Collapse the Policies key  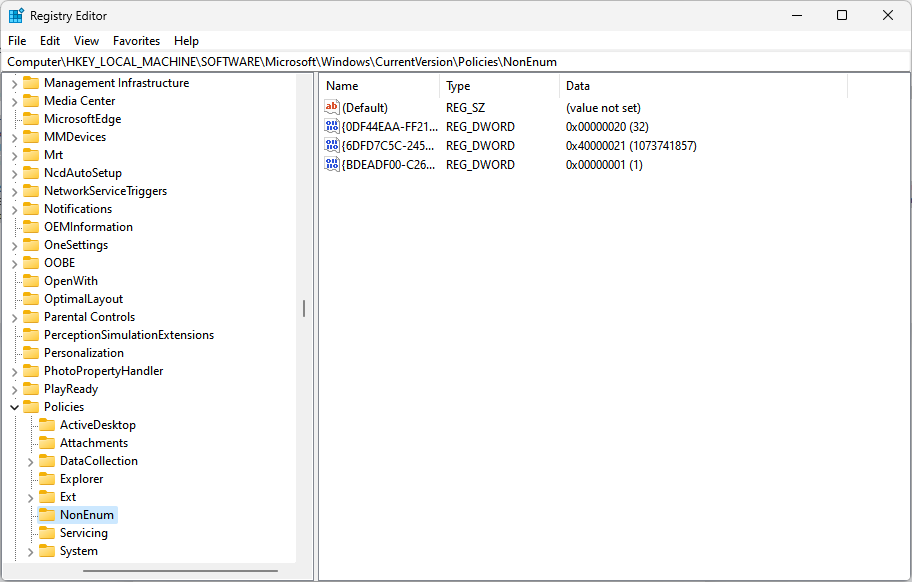[15, 408]
